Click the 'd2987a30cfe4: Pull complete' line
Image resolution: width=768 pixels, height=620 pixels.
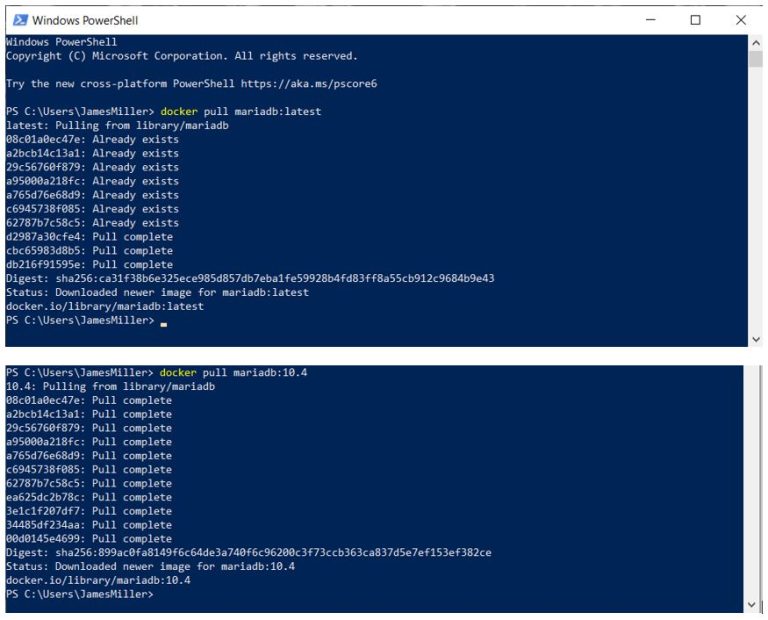click(x=89, y=237)
